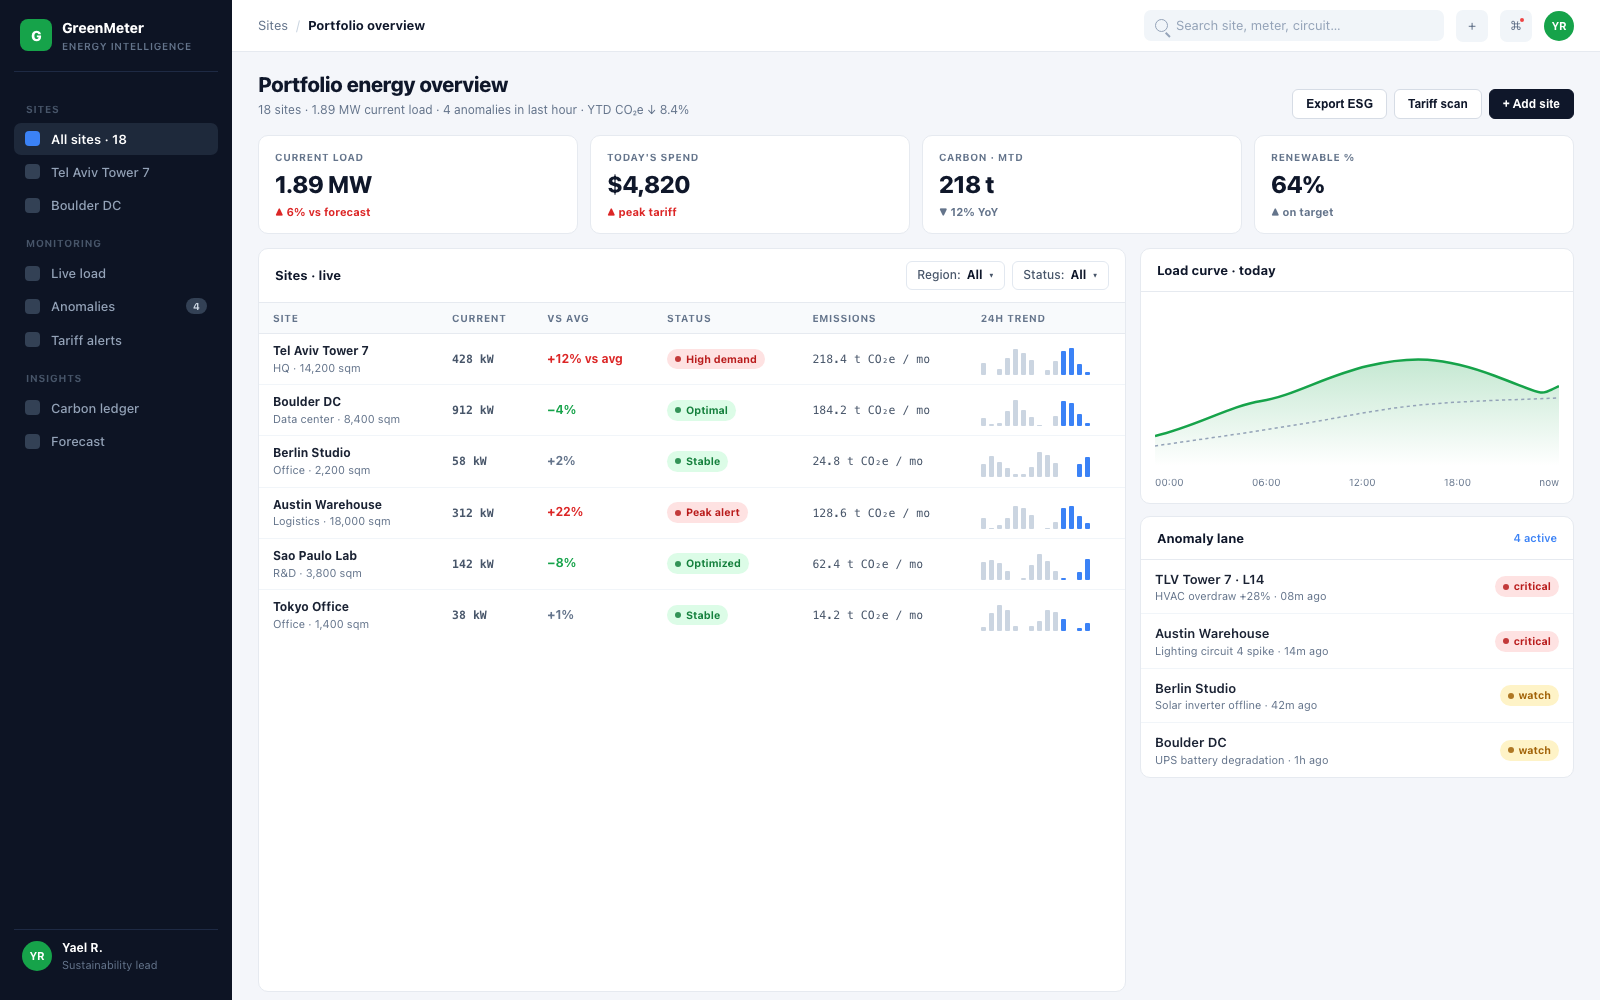Click the Boulder DC sidebar icon
The height and width of the screenshot is (1000, 1600).
click(x=33, y=205)
